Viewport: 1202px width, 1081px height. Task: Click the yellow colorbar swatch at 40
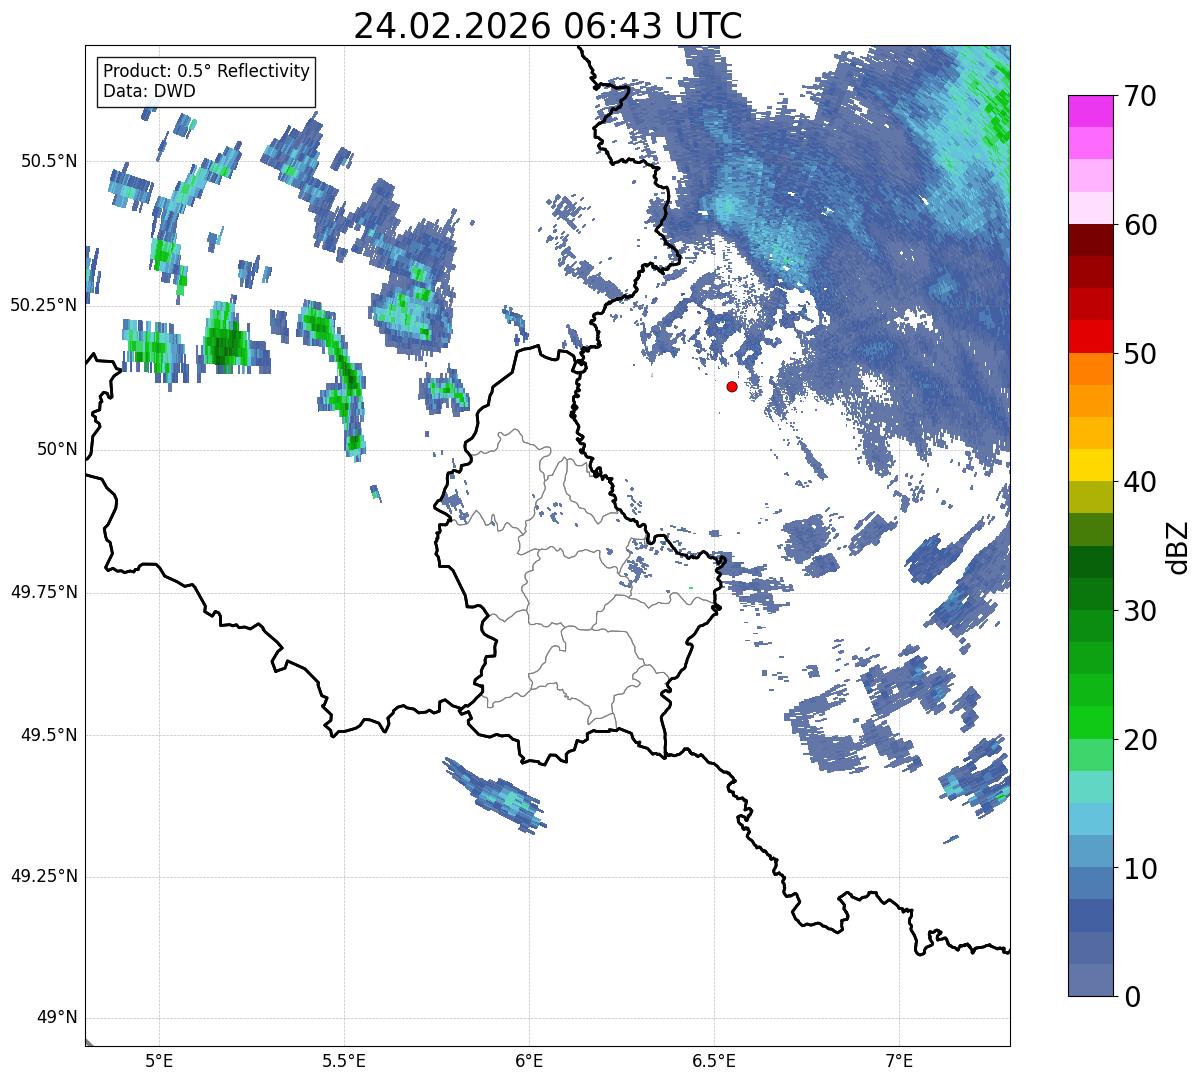(x=1090, y=465)
